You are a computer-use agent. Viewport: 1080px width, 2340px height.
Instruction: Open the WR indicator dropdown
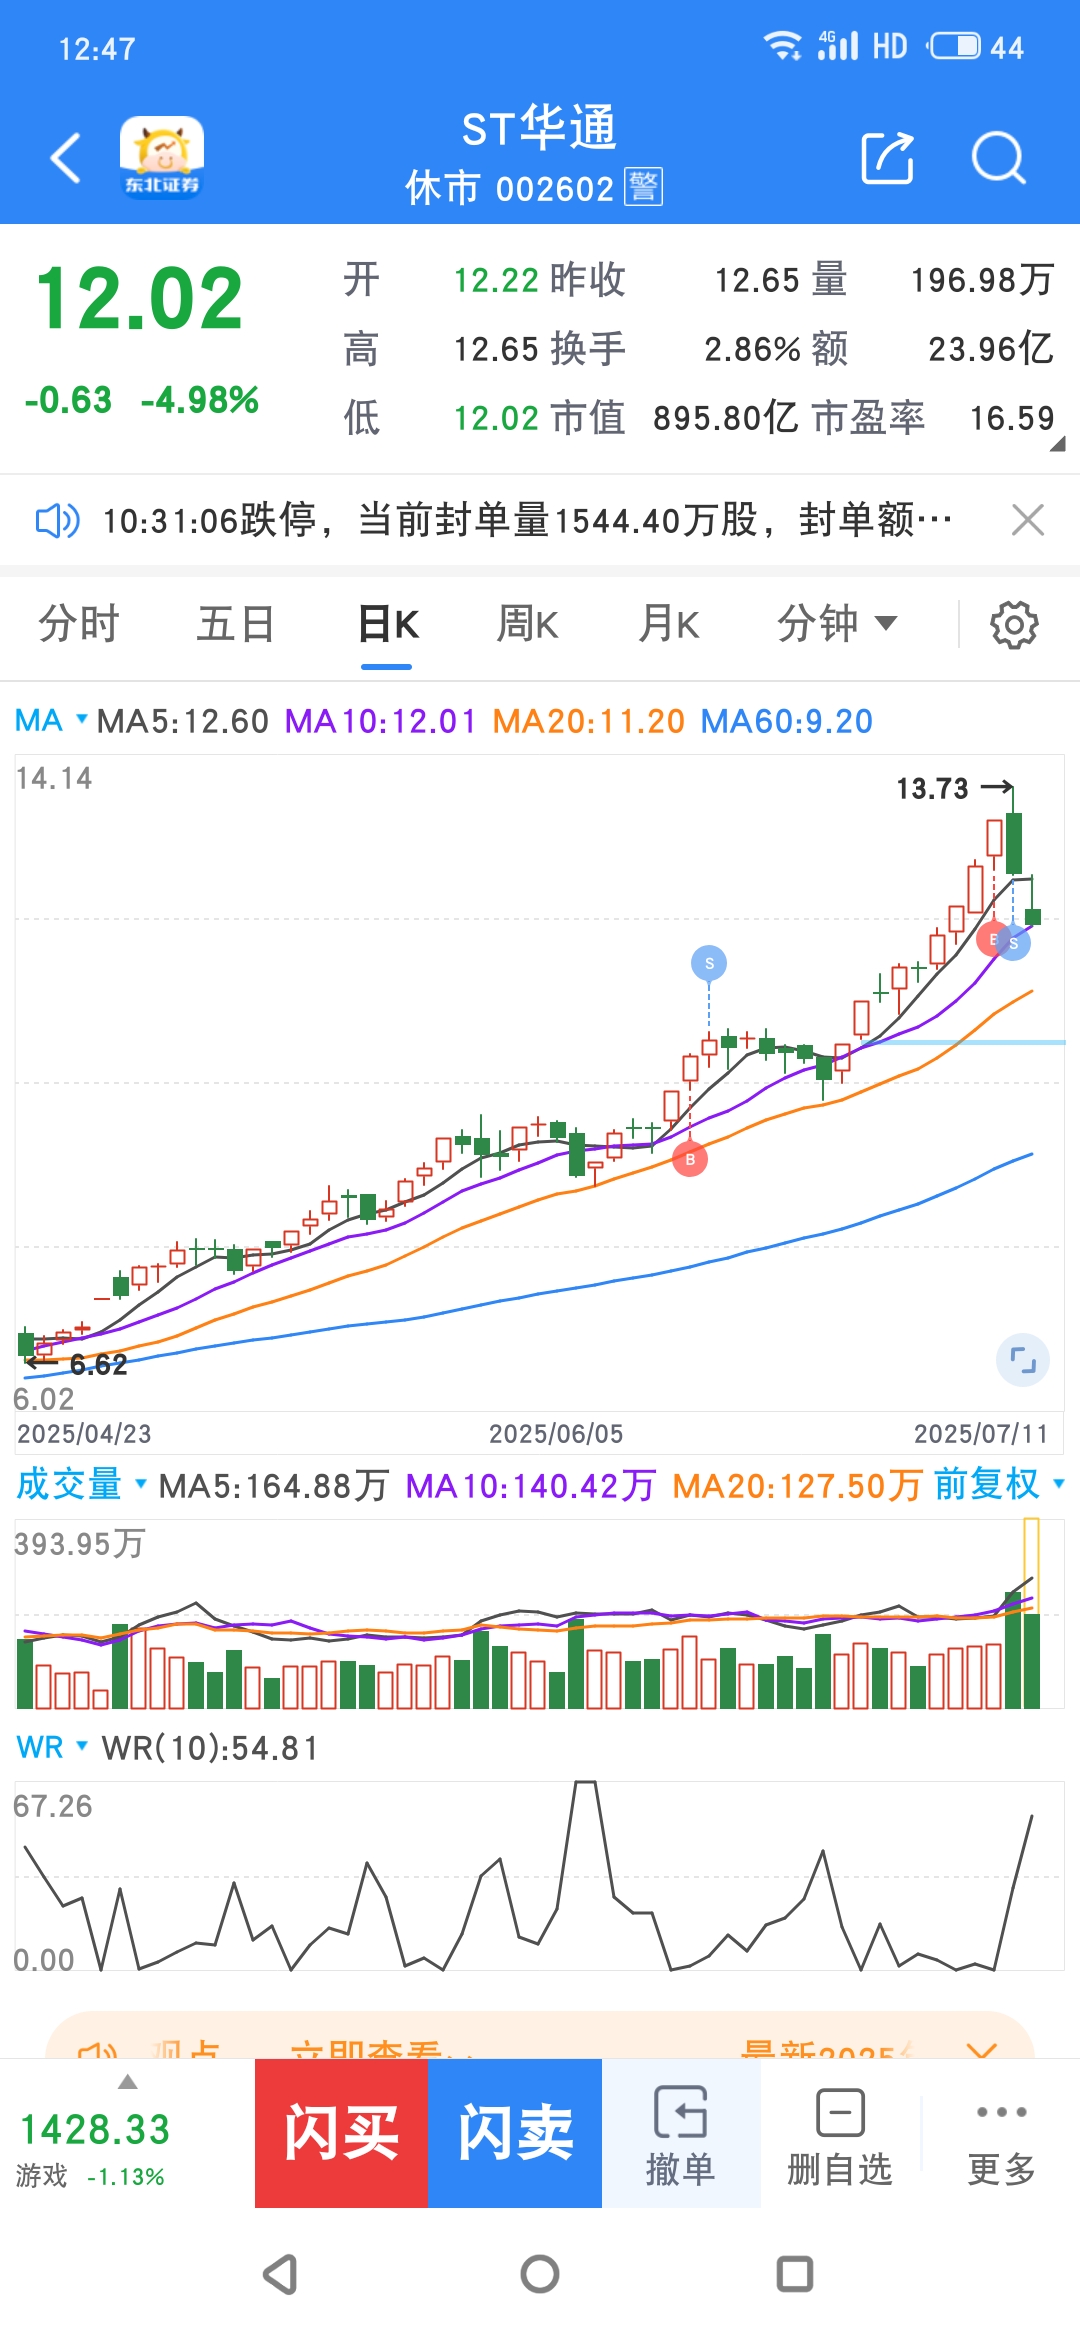(x=52, y=1747)
